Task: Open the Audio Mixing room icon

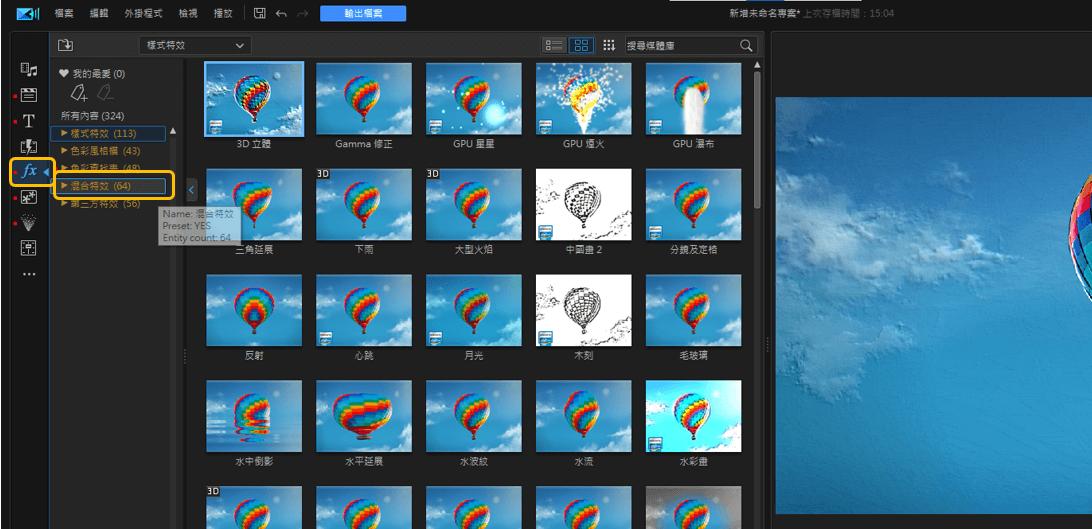Action: pos(29,248)
